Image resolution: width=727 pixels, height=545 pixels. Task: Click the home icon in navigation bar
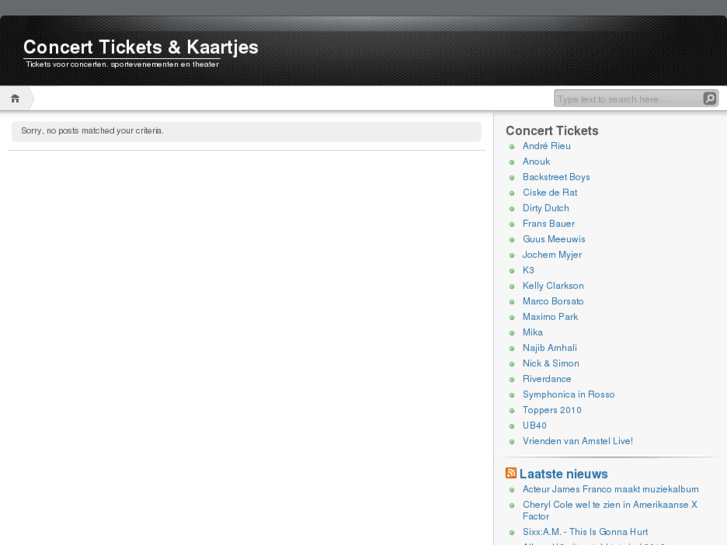click(15, 98)
